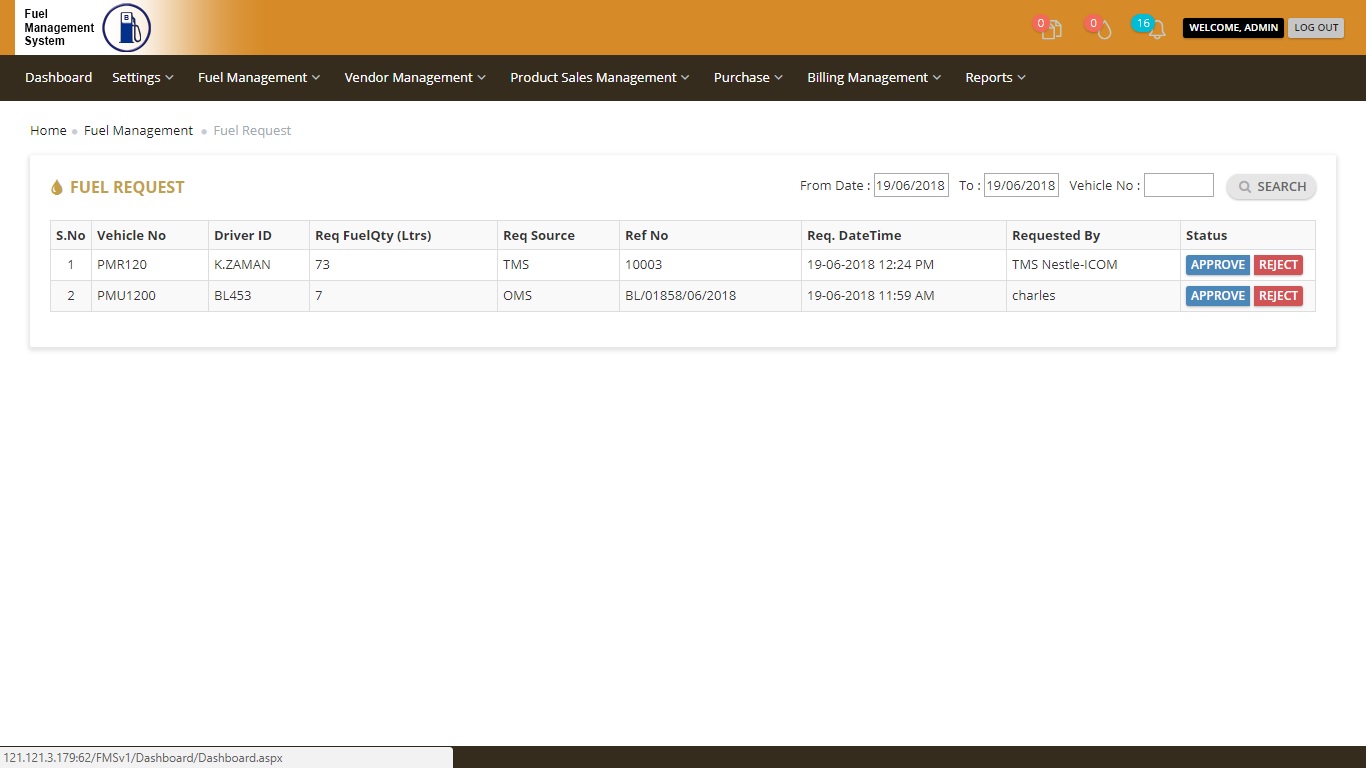Click the fuel droplet notification icon
Screen dimensions: 1366x768
pos(1102,29)
